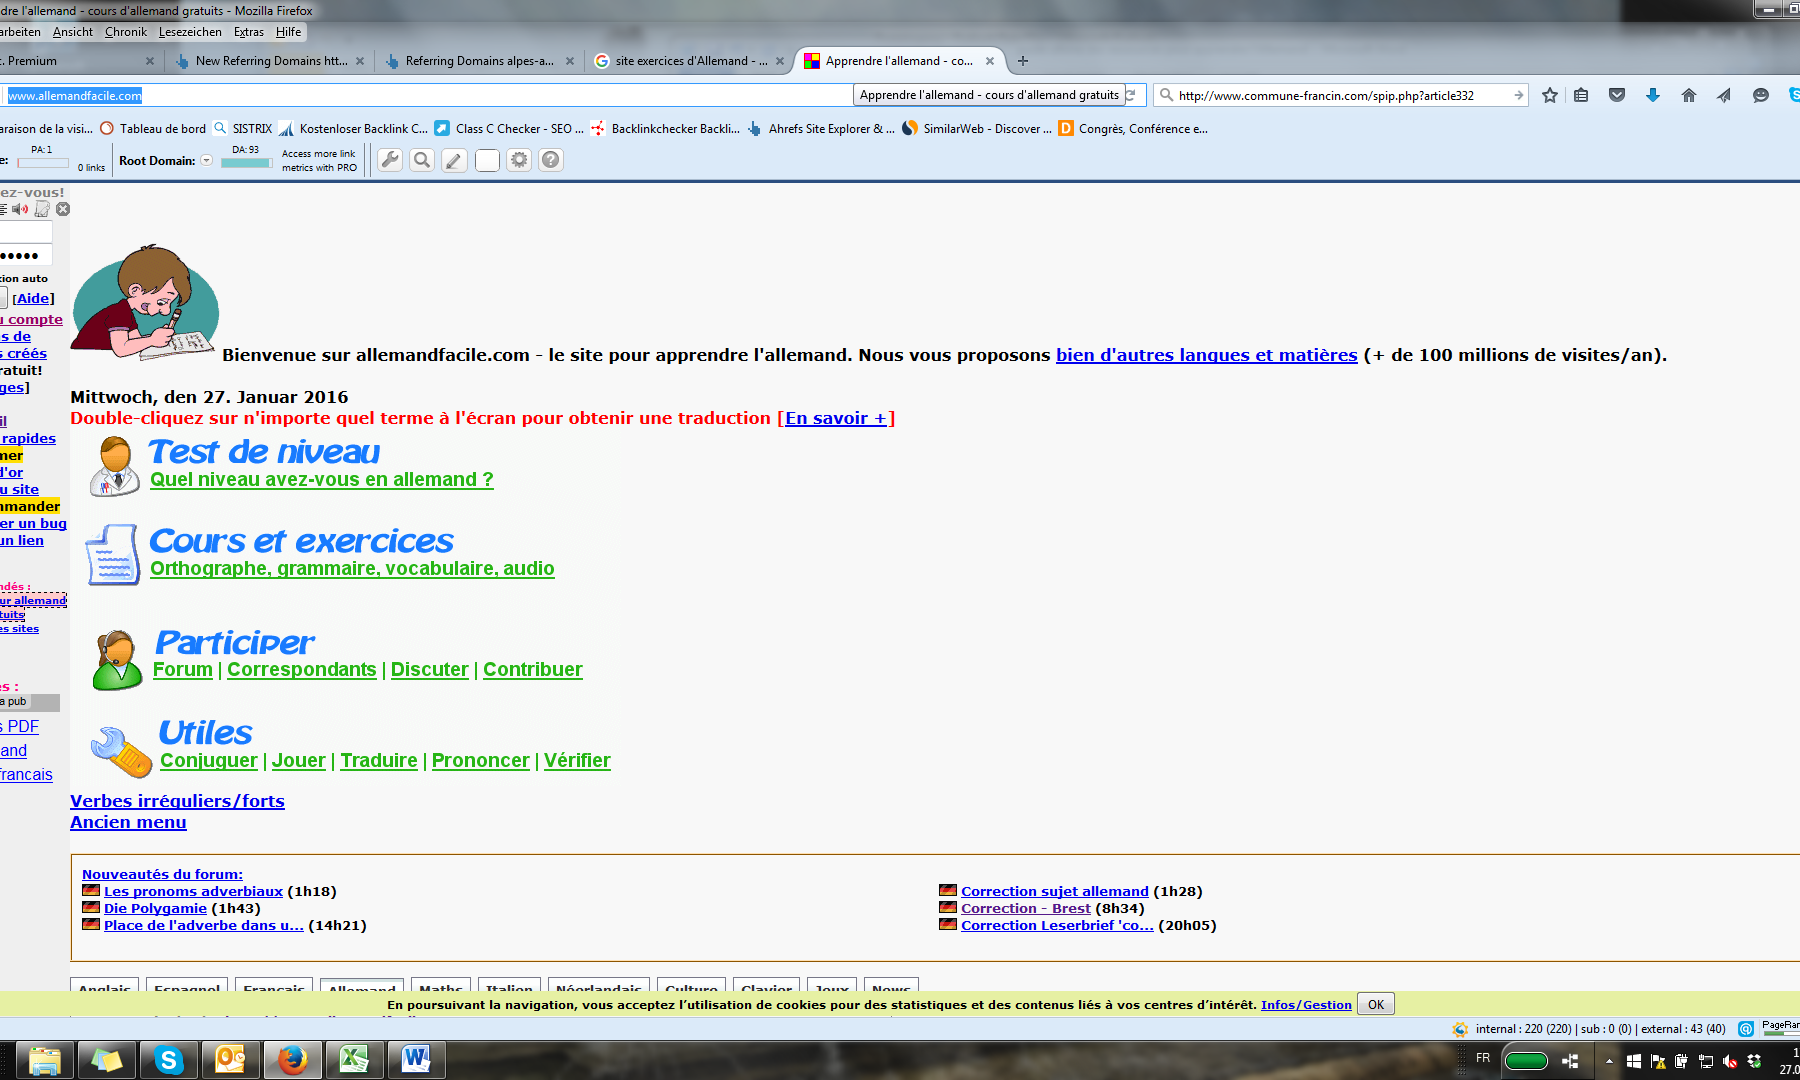Click the paper-plane share icon

(x=1724, y=95)
